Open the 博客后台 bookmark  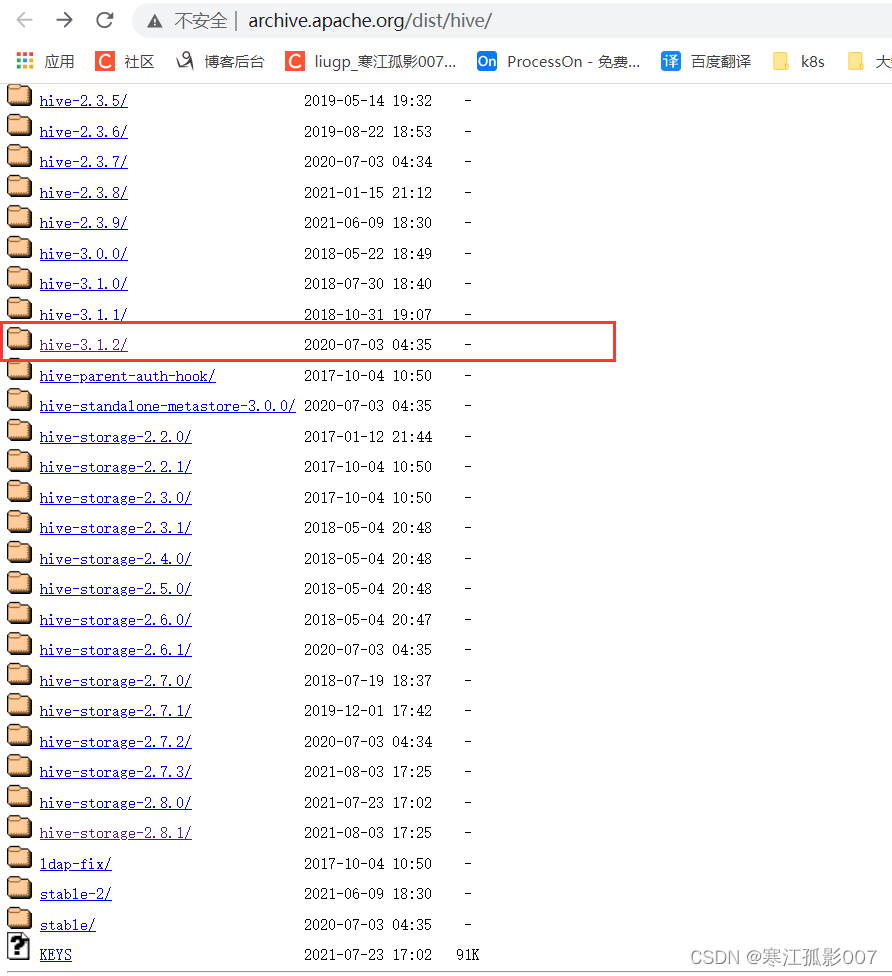220,61
